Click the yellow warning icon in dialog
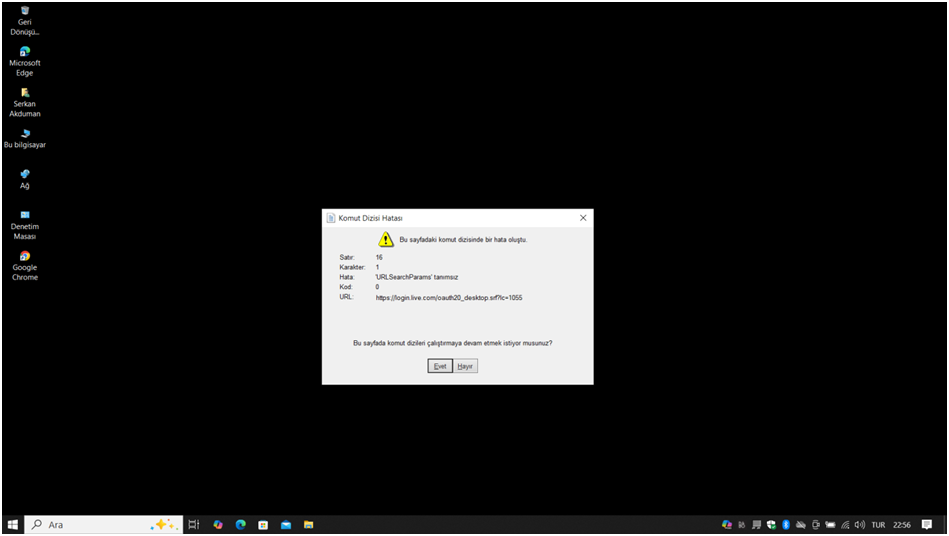The width and height of the screenshot is (949, 536). (386, 240)
